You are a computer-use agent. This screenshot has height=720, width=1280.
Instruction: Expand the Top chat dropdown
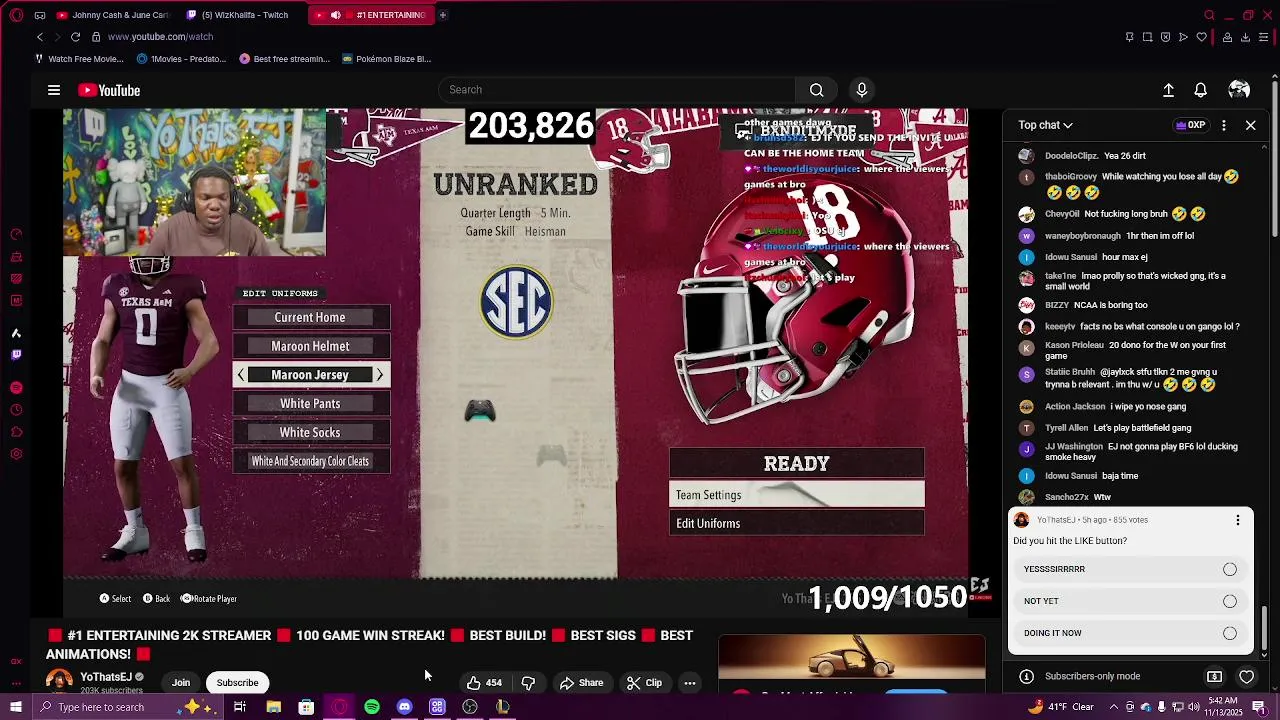click(x=1045, y=125)
